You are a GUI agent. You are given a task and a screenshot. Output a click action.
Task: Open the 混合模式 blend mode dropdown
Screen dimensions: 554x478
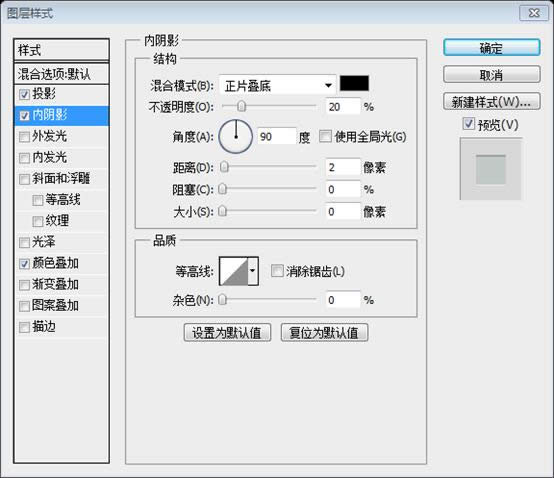pyautogui.click(x=277, y=85)
